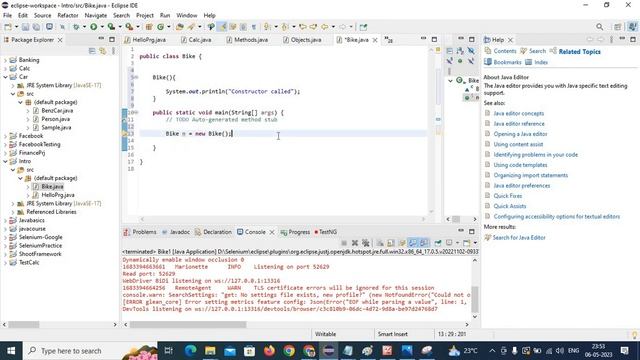Open the Problems tab
This screenshot has height=360, width=640.
(140, 232)
